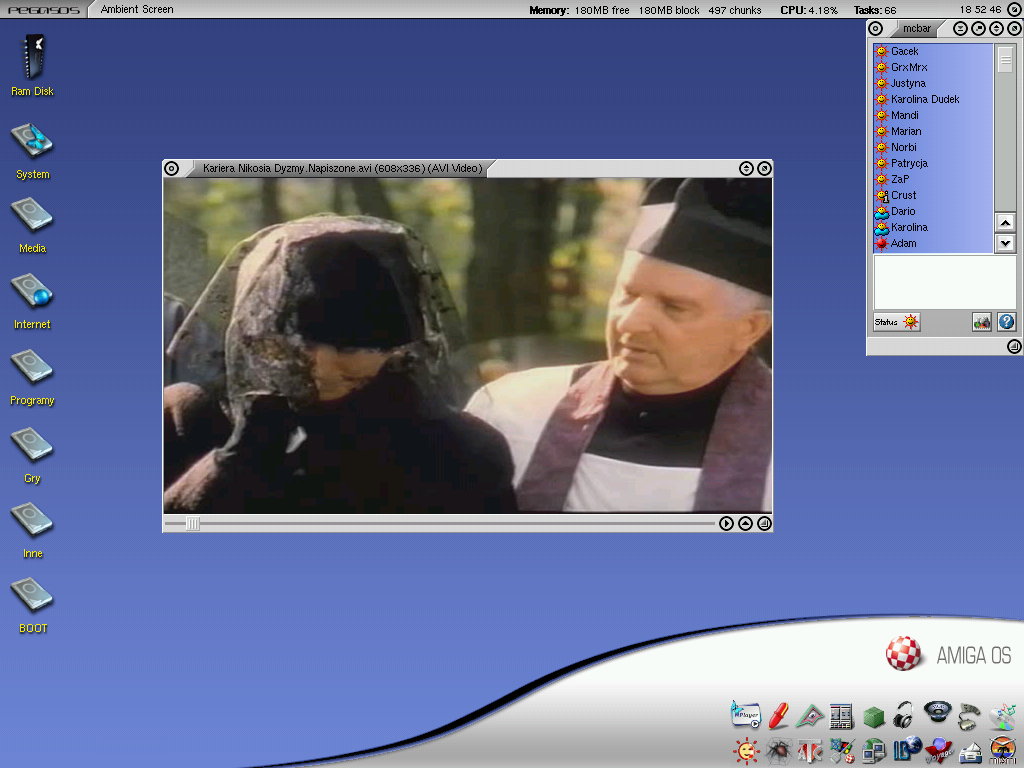Image resolution: width=1024 pixels, height=768 pixels.
Task: Open the loudspeaker icon in dock
Action: [x=937, y=712]
